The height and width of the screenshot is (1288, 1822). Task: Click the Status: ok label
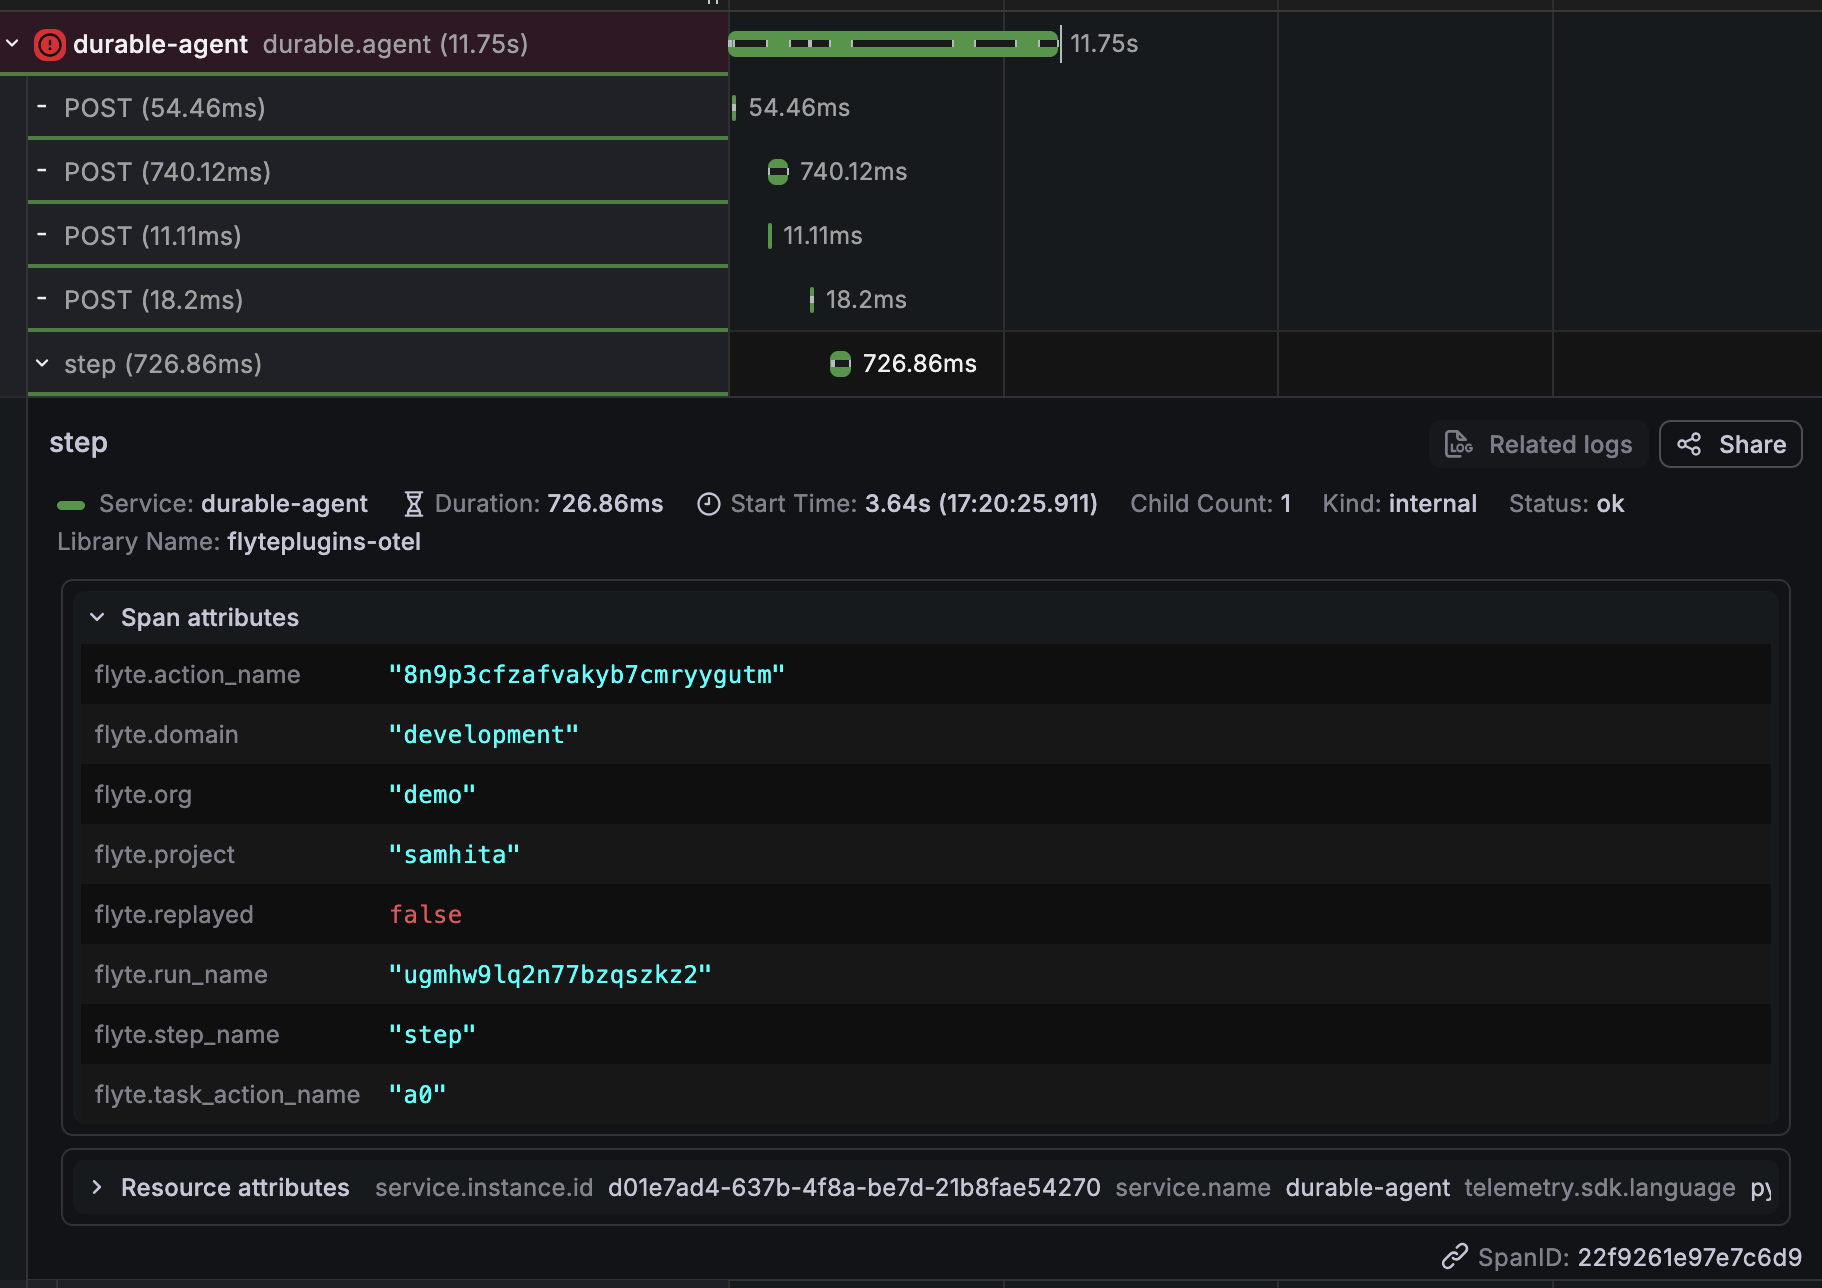click(x=1566, y=504)
